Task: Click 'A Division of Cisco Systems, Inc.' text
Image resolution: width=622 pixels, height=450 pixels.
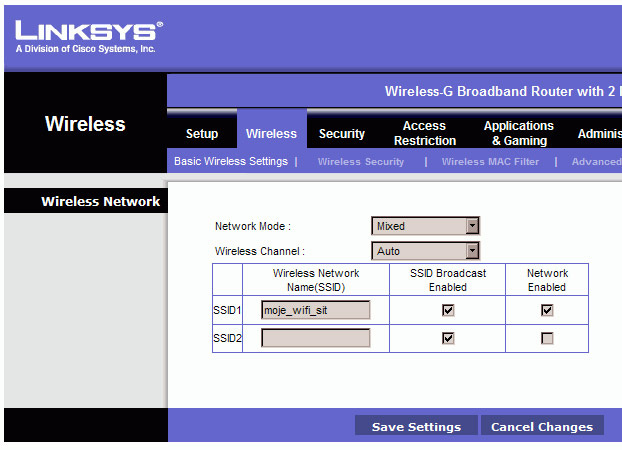Action: [x=85, y=49]
